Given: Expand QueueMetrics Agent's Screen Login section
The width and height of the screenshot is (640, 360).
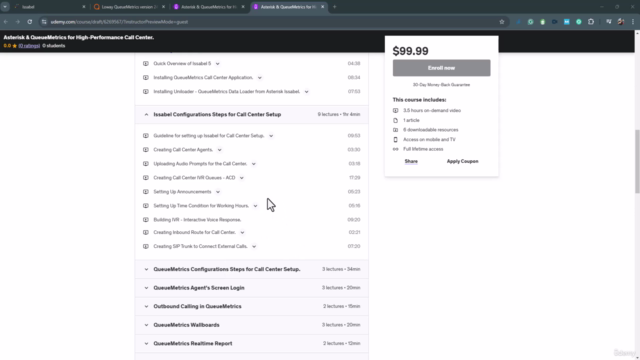Looking at the screenshot, I should click(x=251, y=288).
